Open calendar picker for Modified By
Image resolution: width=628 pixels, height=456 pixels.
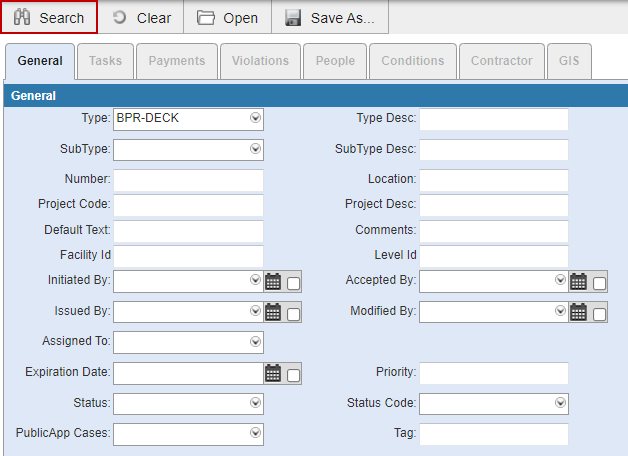point(578,312)
